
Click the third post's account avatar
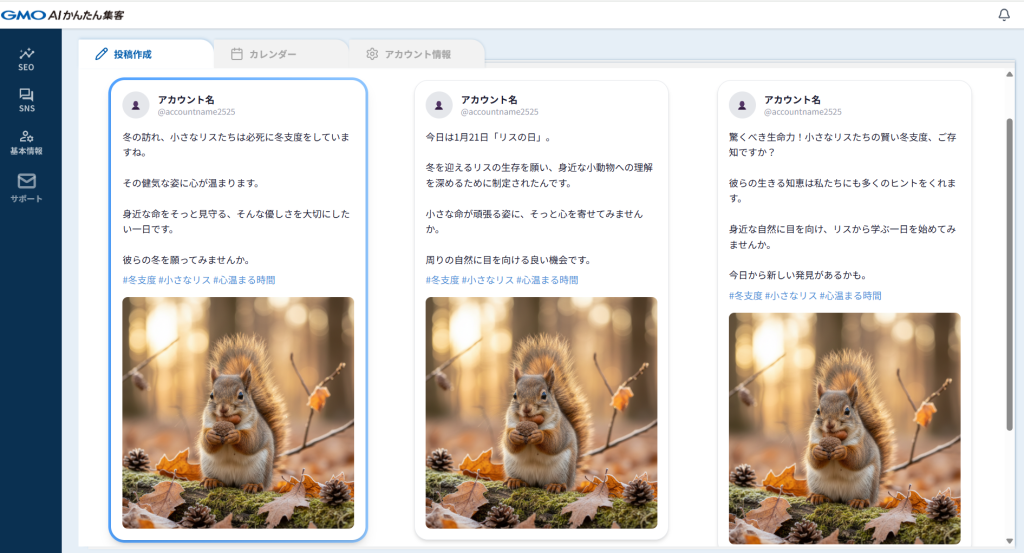point(742,105)
